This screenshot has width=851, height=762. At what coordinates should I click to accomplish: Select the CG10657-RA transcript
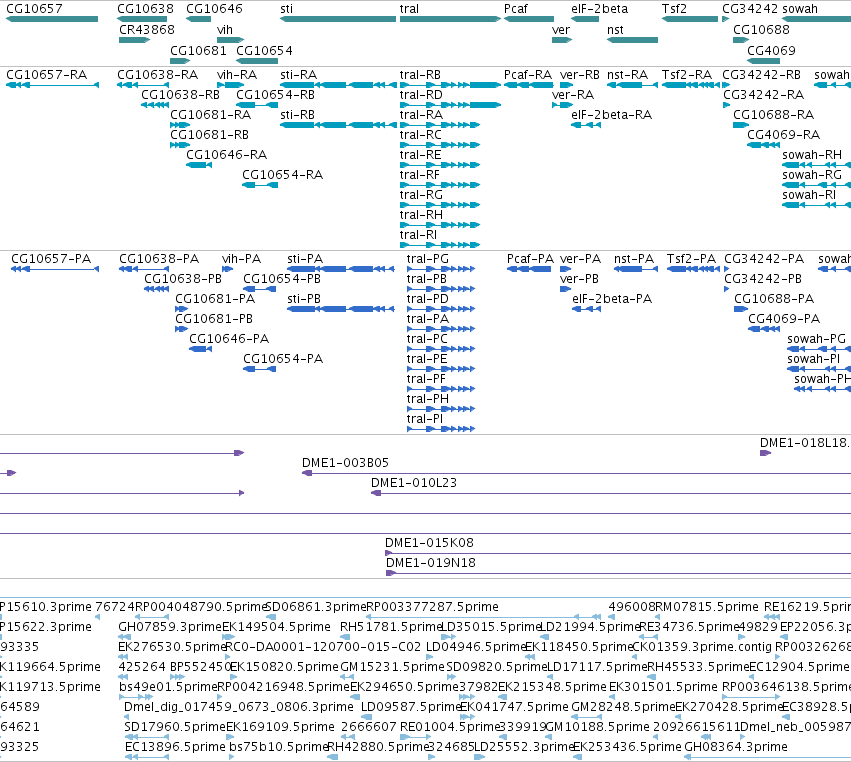(52, 85)
